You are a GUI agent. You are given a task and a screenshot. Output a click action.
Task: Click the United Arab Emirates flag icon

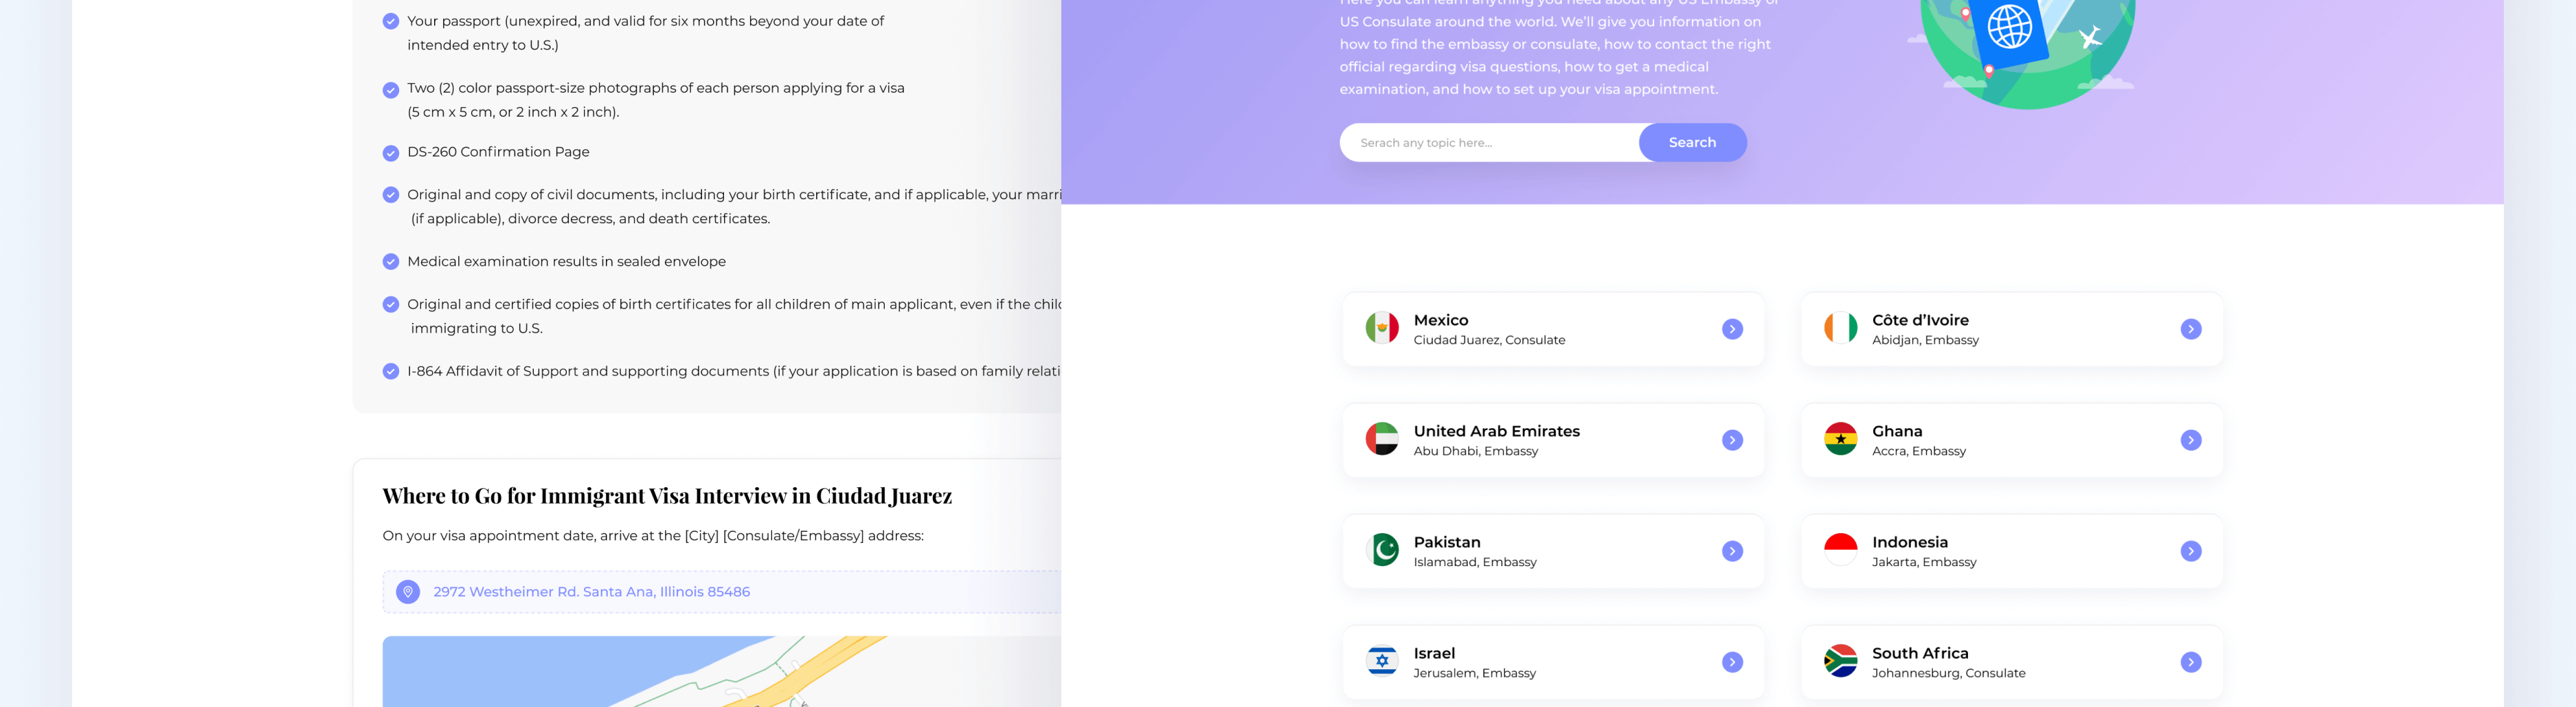point(1381,440)
